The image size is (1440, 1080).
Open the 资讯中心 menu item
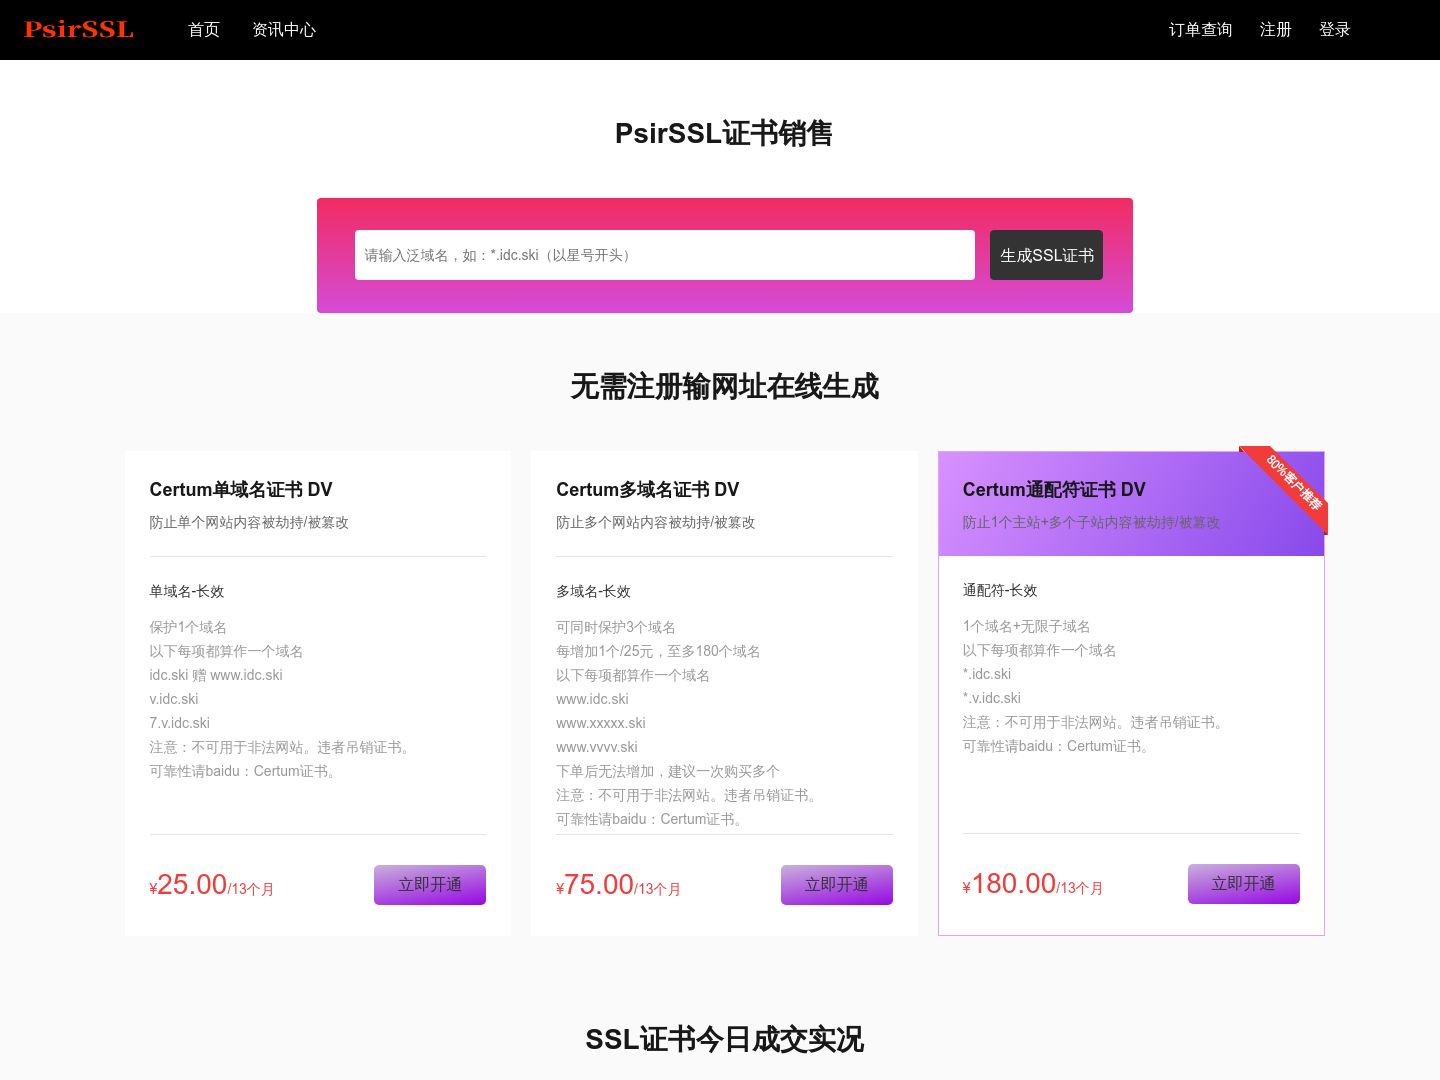(284, 30)
